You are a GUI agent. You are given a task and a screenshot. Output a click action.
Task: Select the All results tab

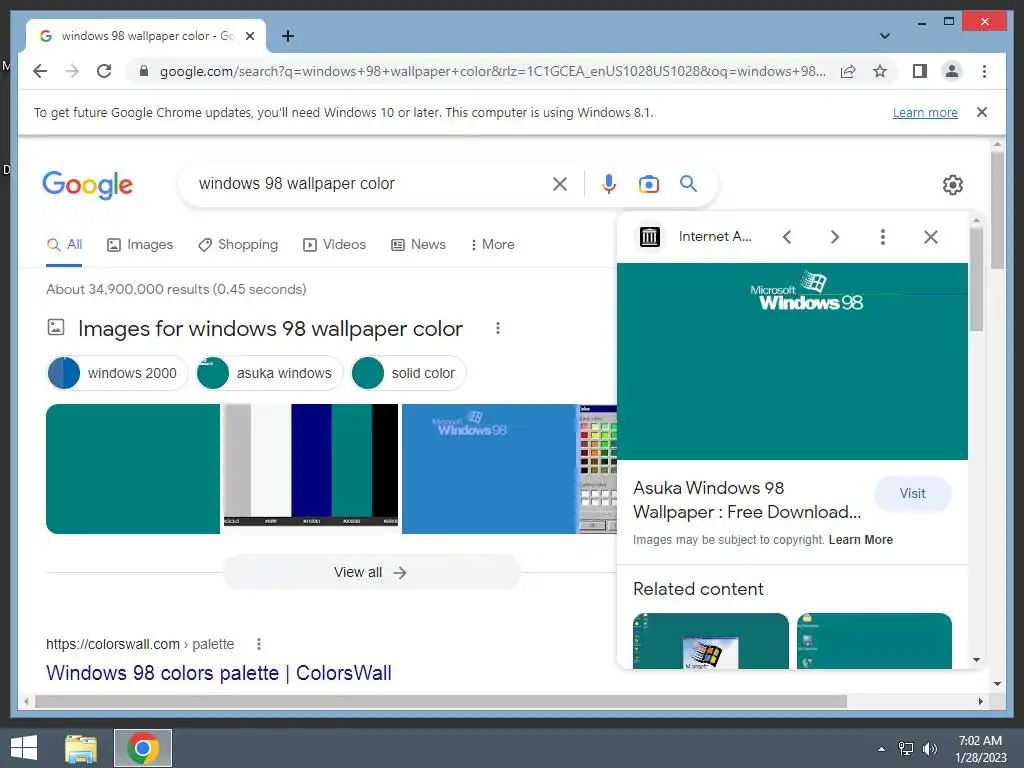[x=64, y=245]
